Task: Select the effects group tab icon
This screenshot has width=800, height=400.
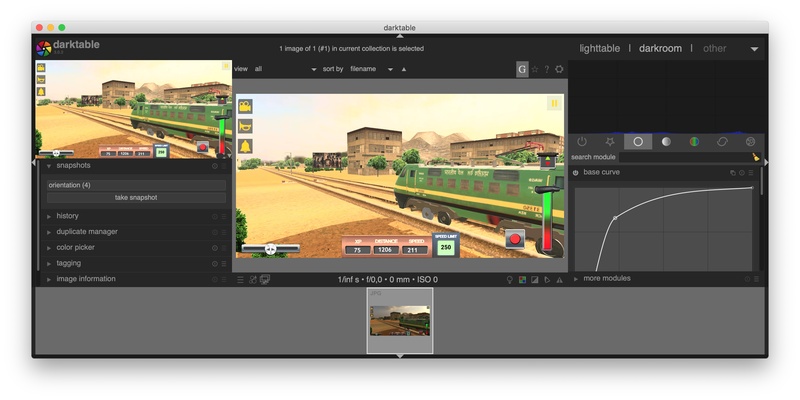Action: click(x=750, y=142)
